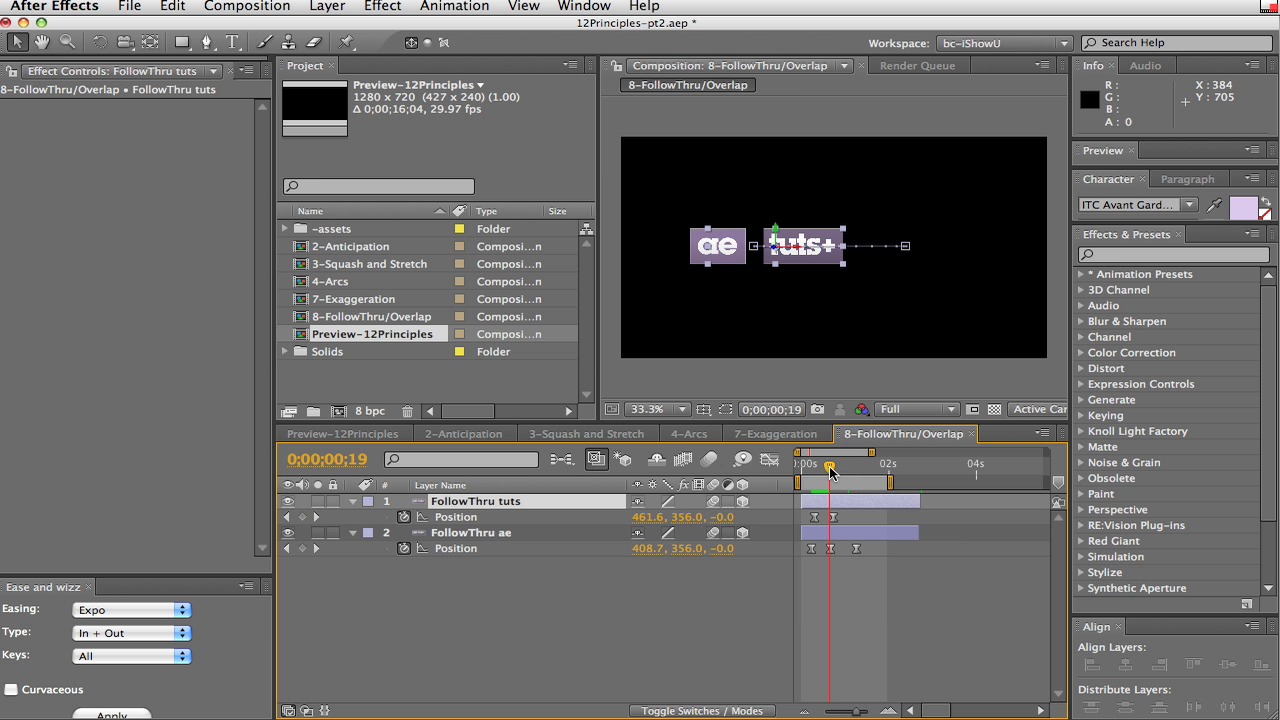This screenshot has width=1280, height=720.
Task: Open the Composition Mini-Flowchart in timeline
Action: (x=561, y=459)
